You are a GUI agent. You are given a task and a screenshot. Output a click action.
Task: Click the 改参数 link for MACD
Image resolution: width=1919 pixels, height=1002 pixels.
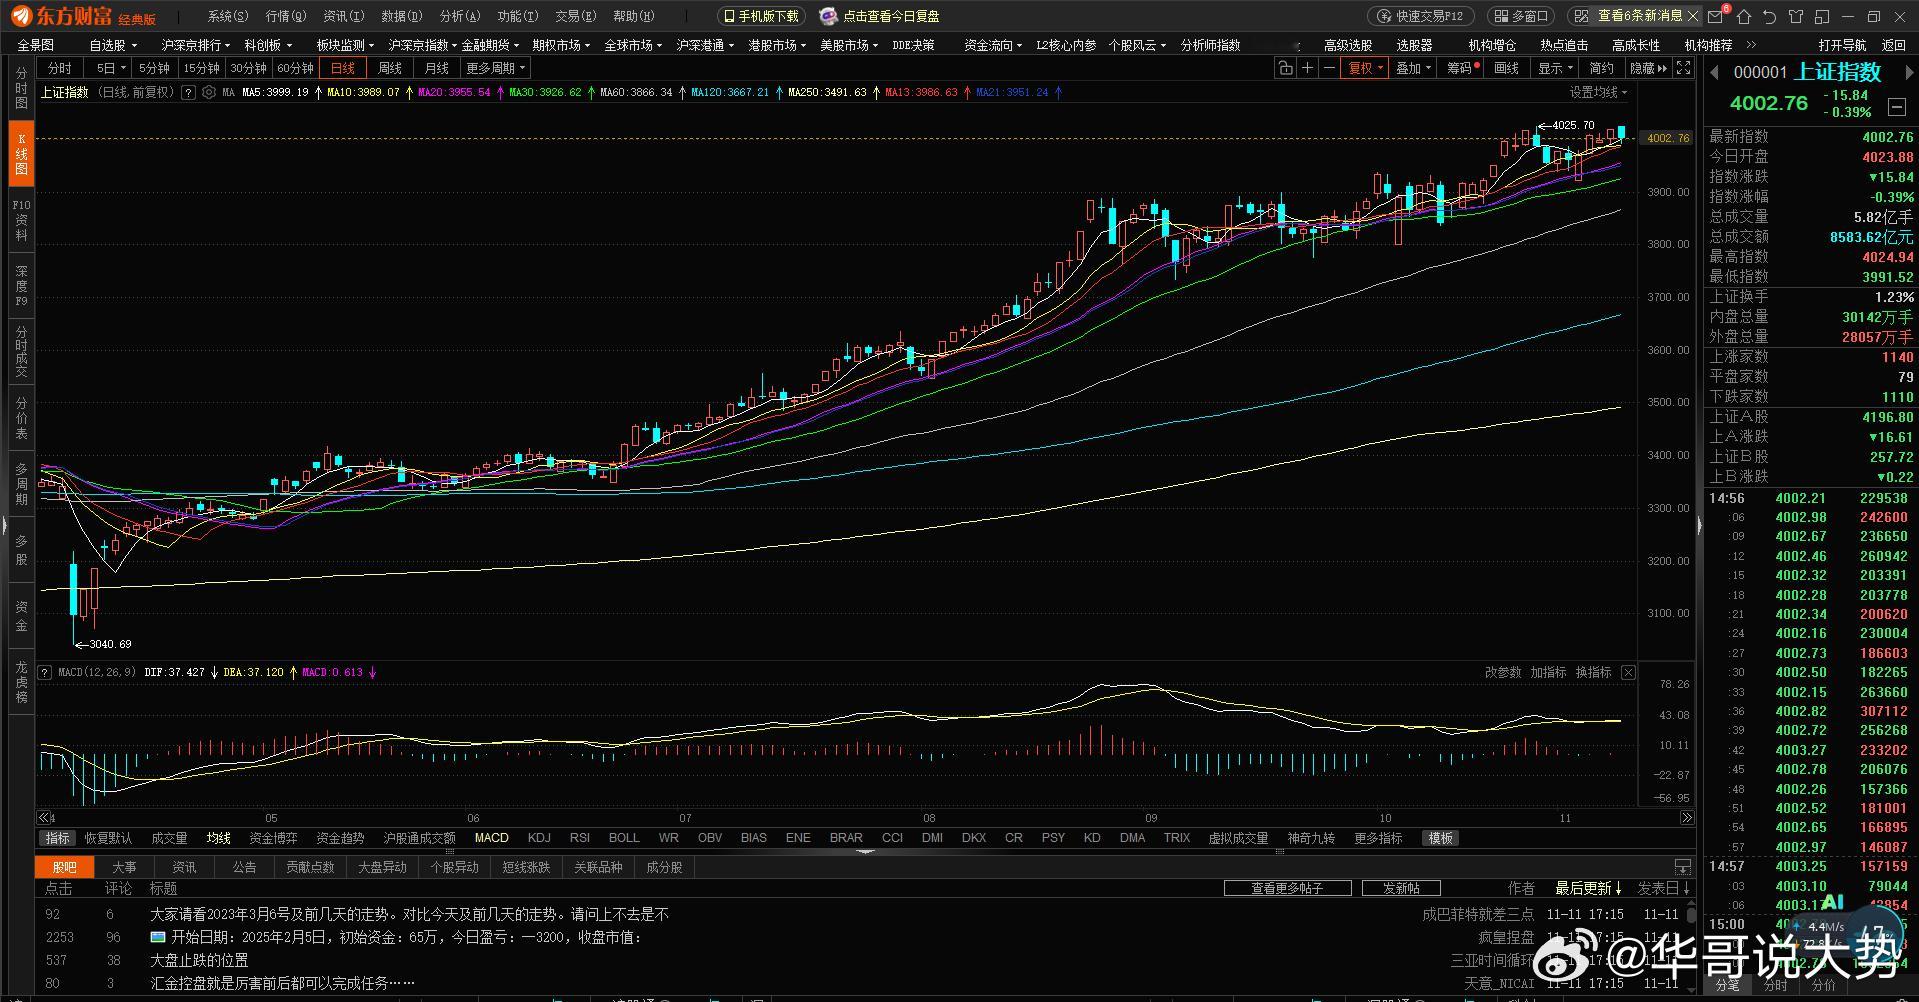[x=1503, y=672]
